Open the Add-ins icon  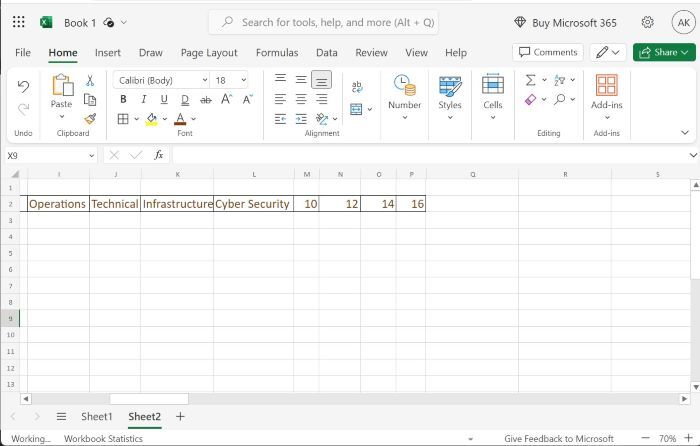[x=607, y=85]
